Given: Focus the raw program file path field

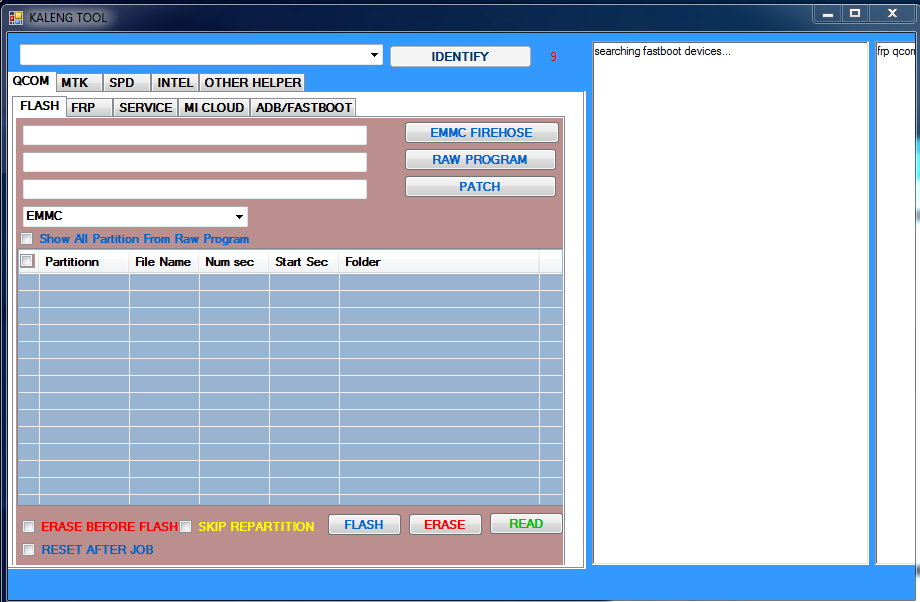Looking at the screenshot, I should coord(195,162).
